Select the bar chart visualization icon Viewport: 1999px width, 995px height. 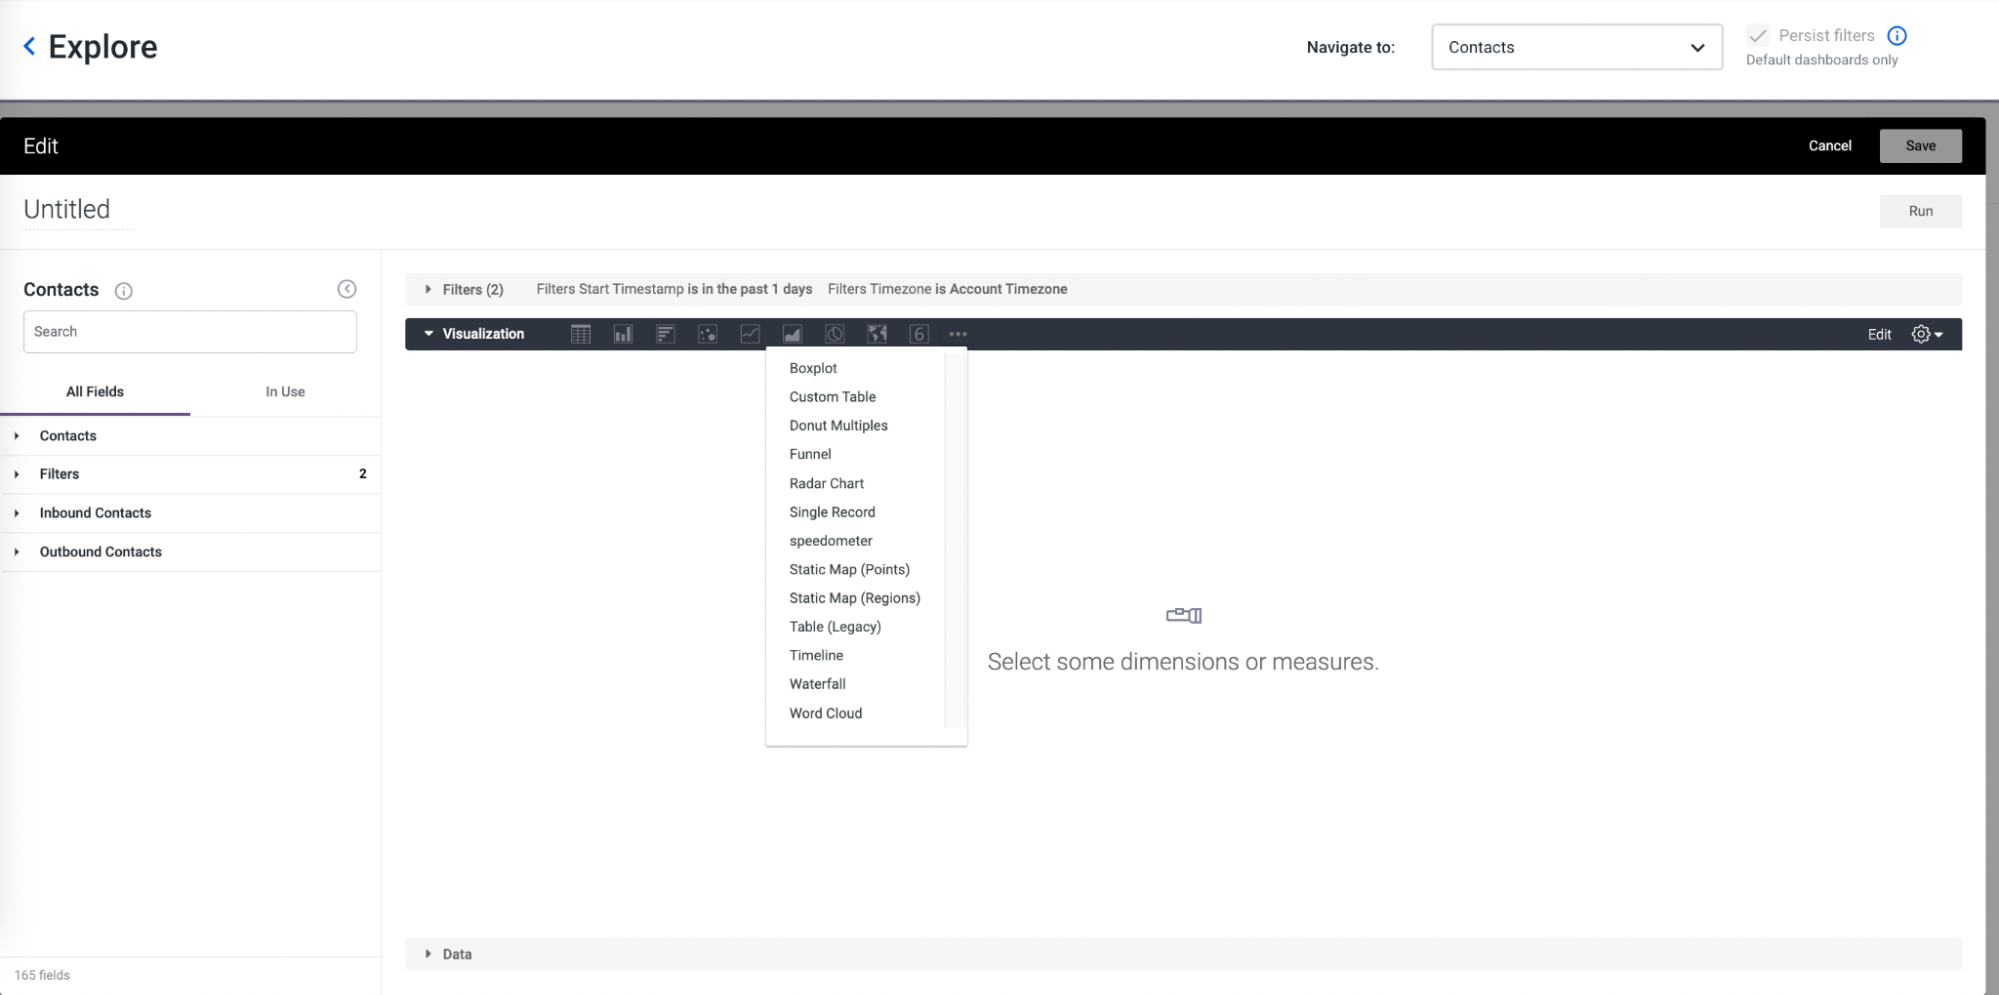click(665, 334)
